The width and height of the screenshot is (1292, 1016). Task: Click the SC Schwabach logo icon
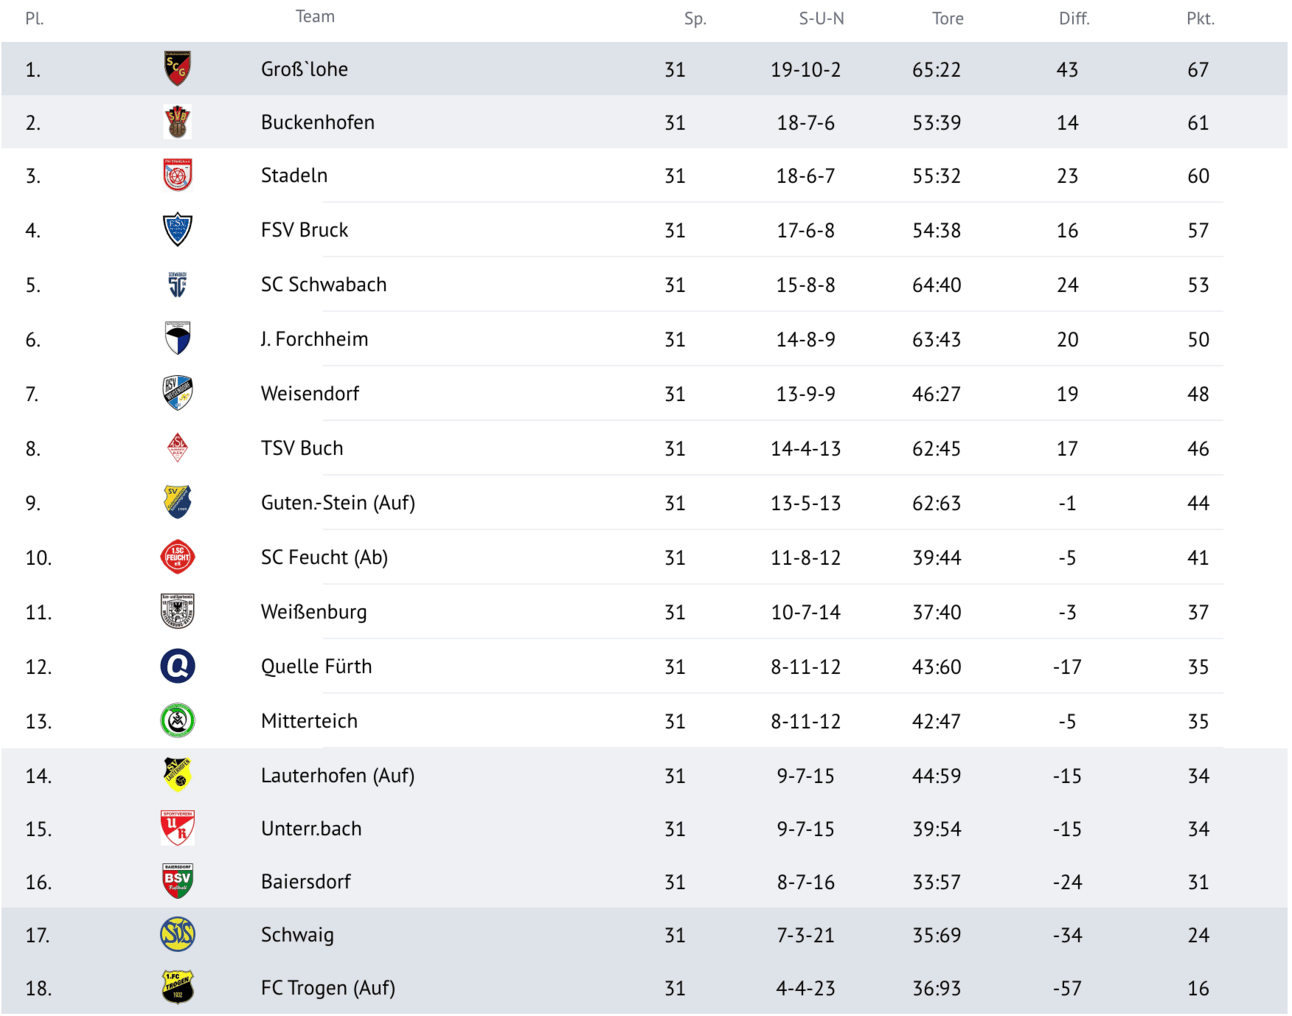pos(177,285)
